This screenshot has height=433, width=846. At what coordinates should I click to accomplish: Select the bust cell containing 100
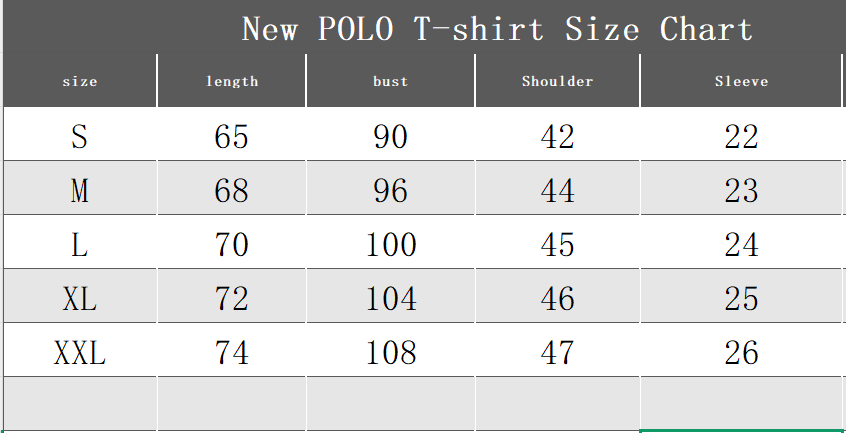(391, 244)
